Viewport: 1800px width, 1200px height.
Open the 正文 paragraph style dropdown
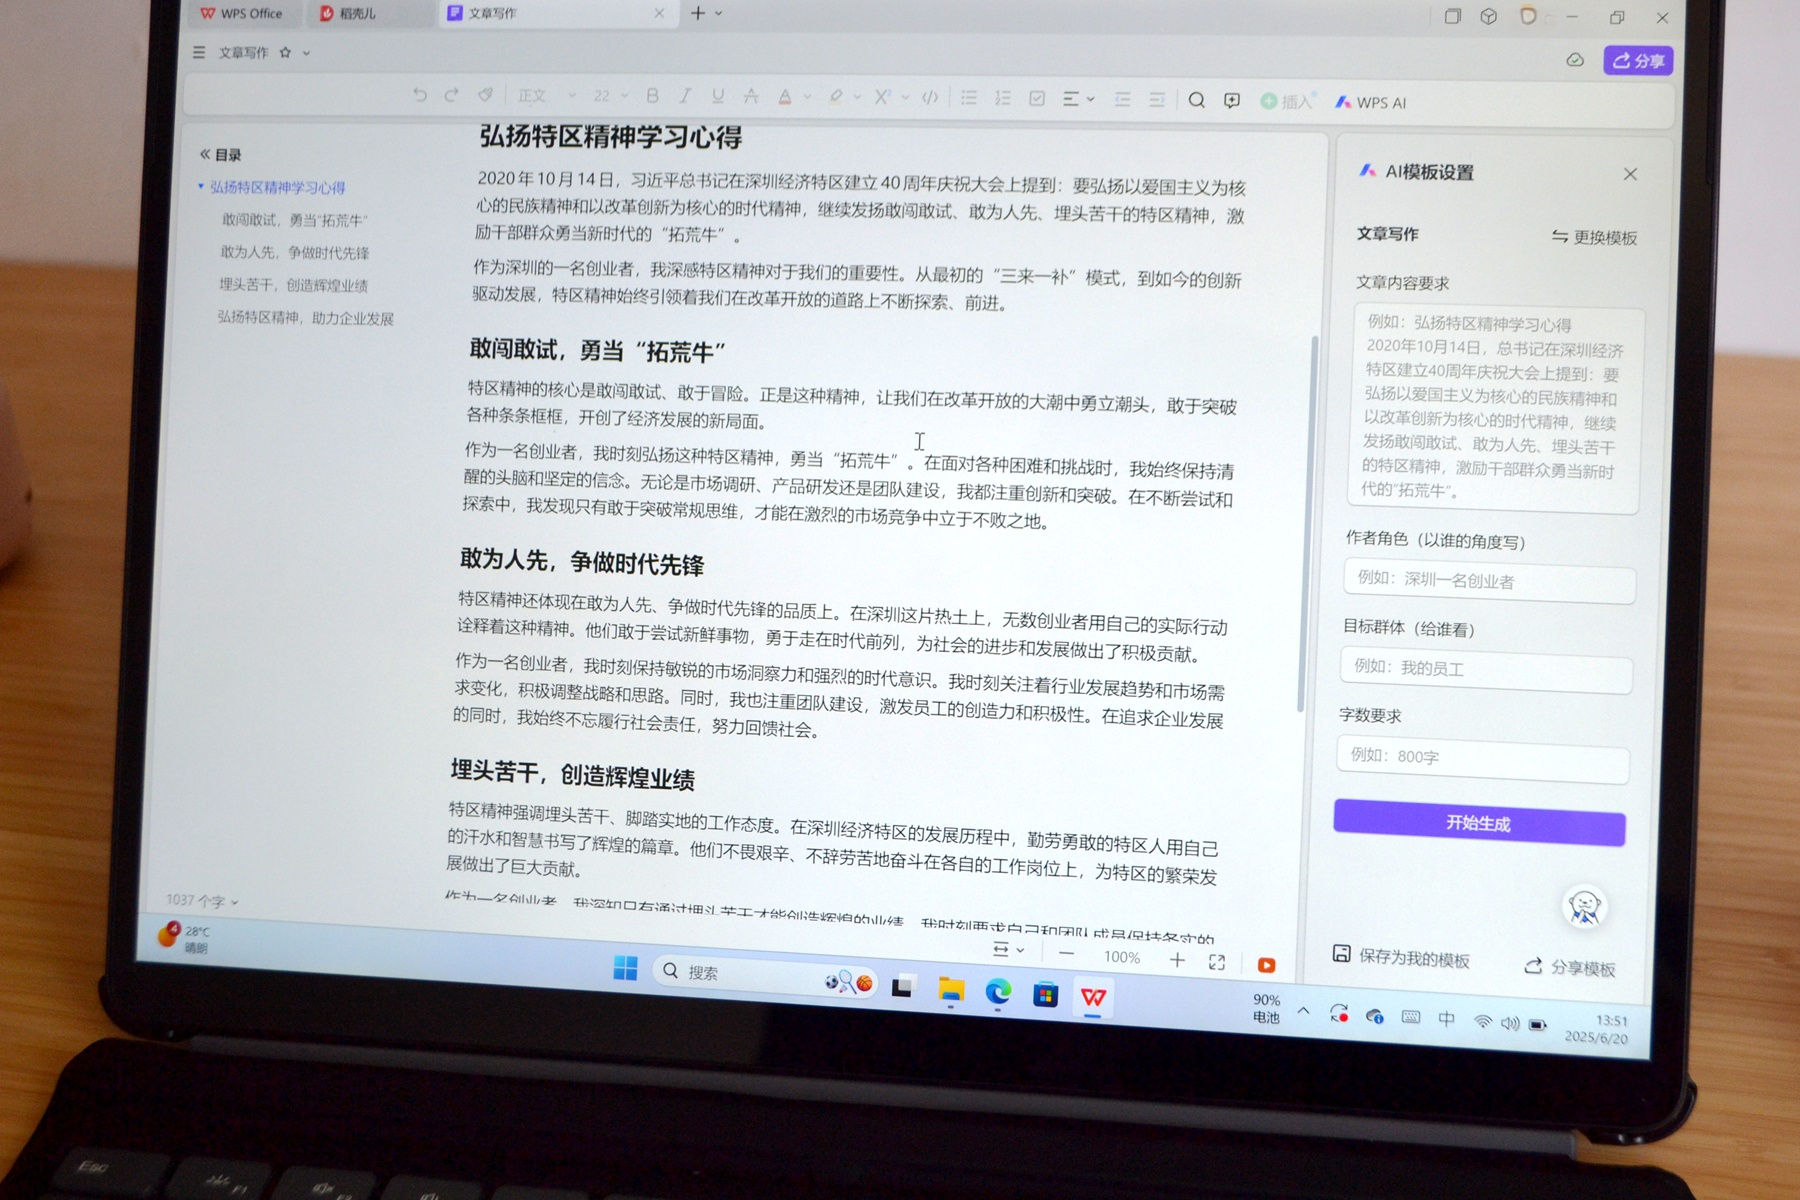(x=546, y=96)
